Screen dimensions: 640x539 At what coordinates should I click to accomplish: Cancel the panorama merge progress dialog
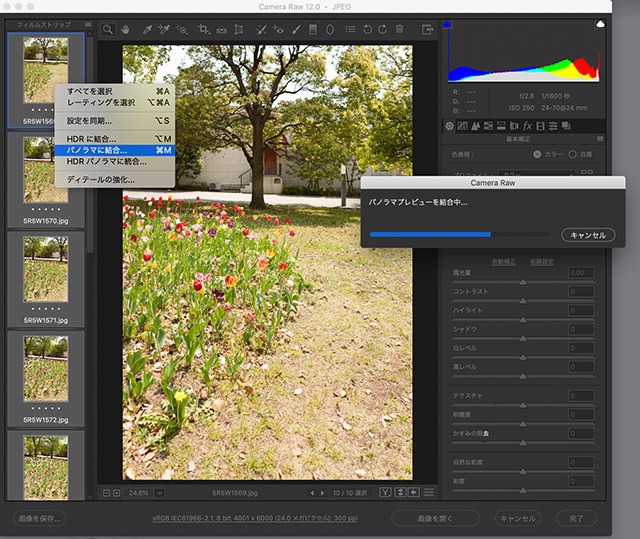point(588,235)
